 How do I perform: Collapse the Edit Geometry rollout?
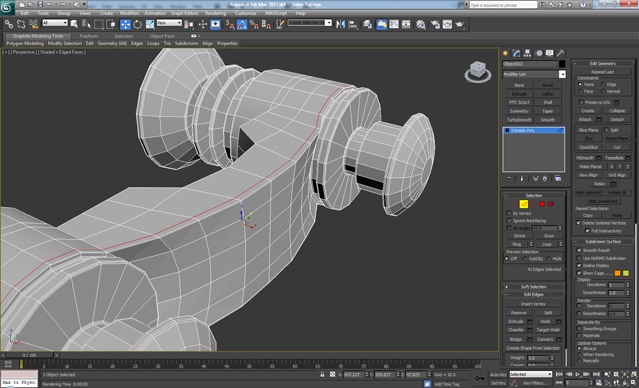point(603,64)
